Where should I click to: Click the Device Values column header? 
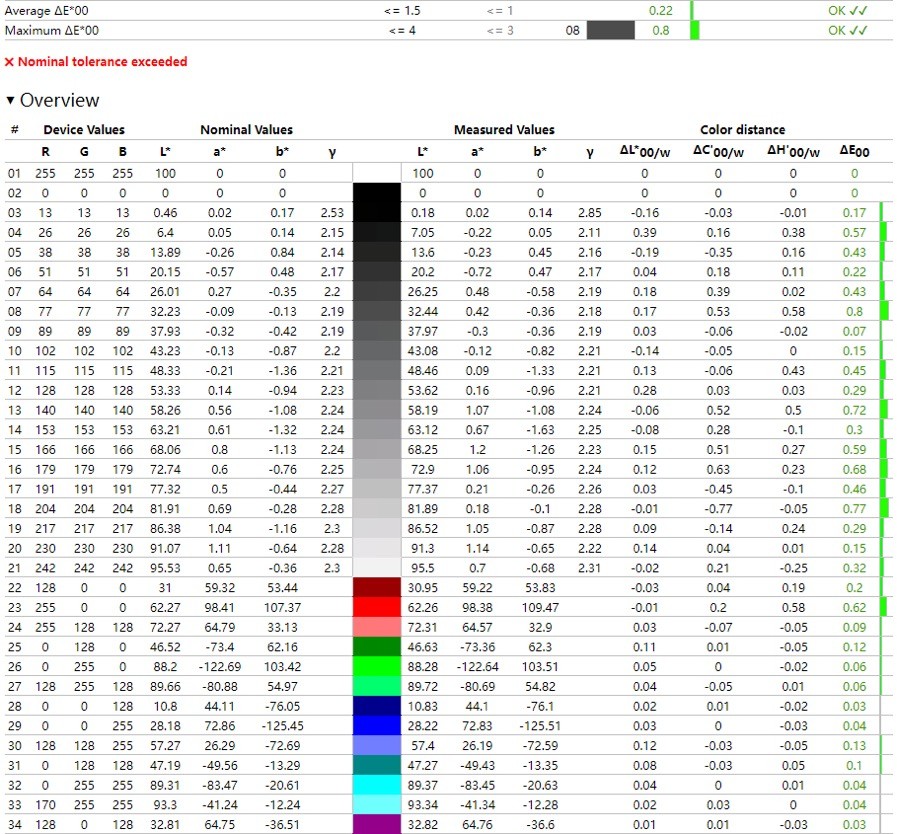click(x=84, y=130)
